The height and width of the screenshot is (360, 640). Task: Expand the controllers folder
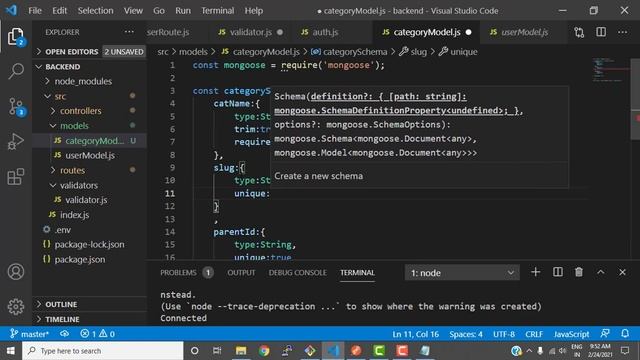pos(80,111)
